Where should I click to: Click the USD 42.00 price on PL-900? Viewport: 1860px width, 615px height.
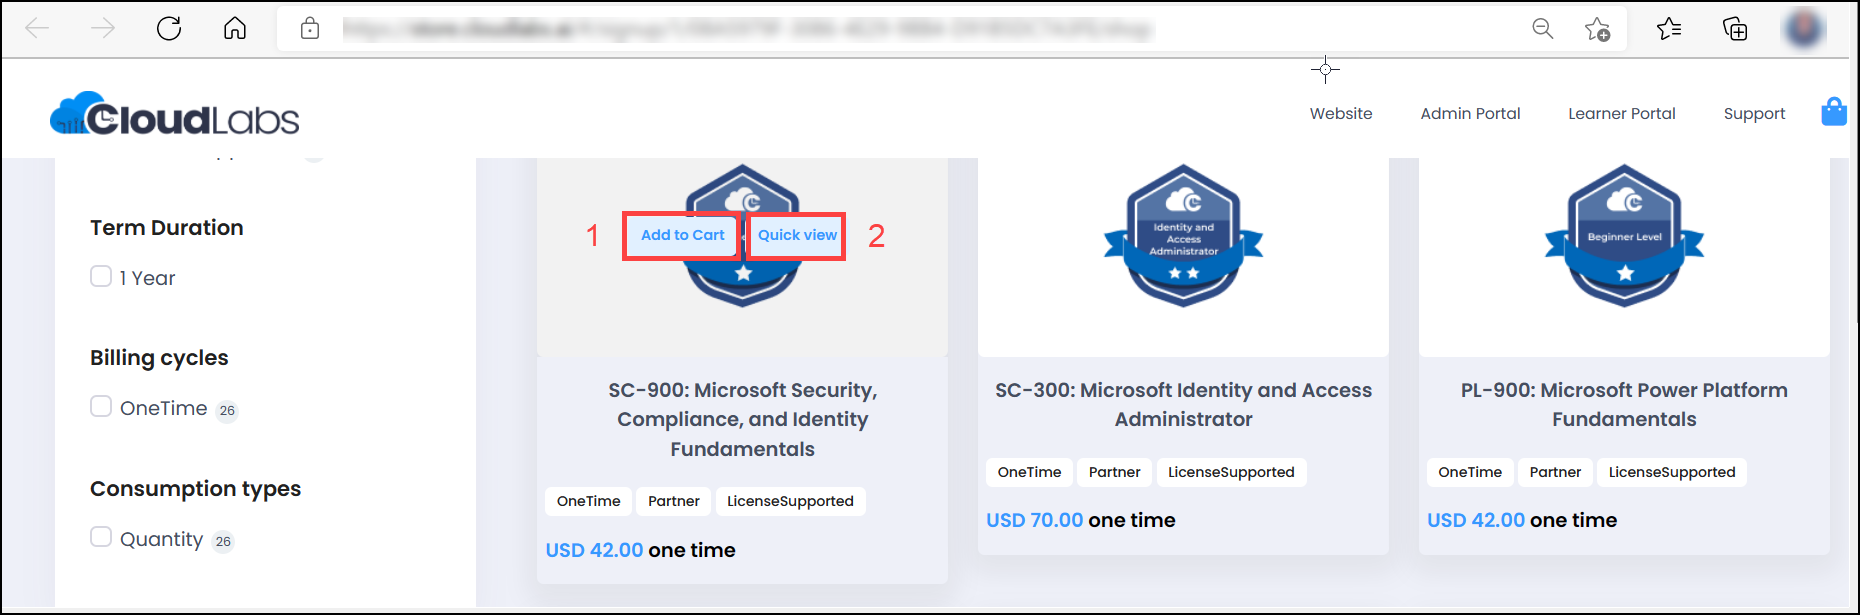click(x=1476, y=520)
